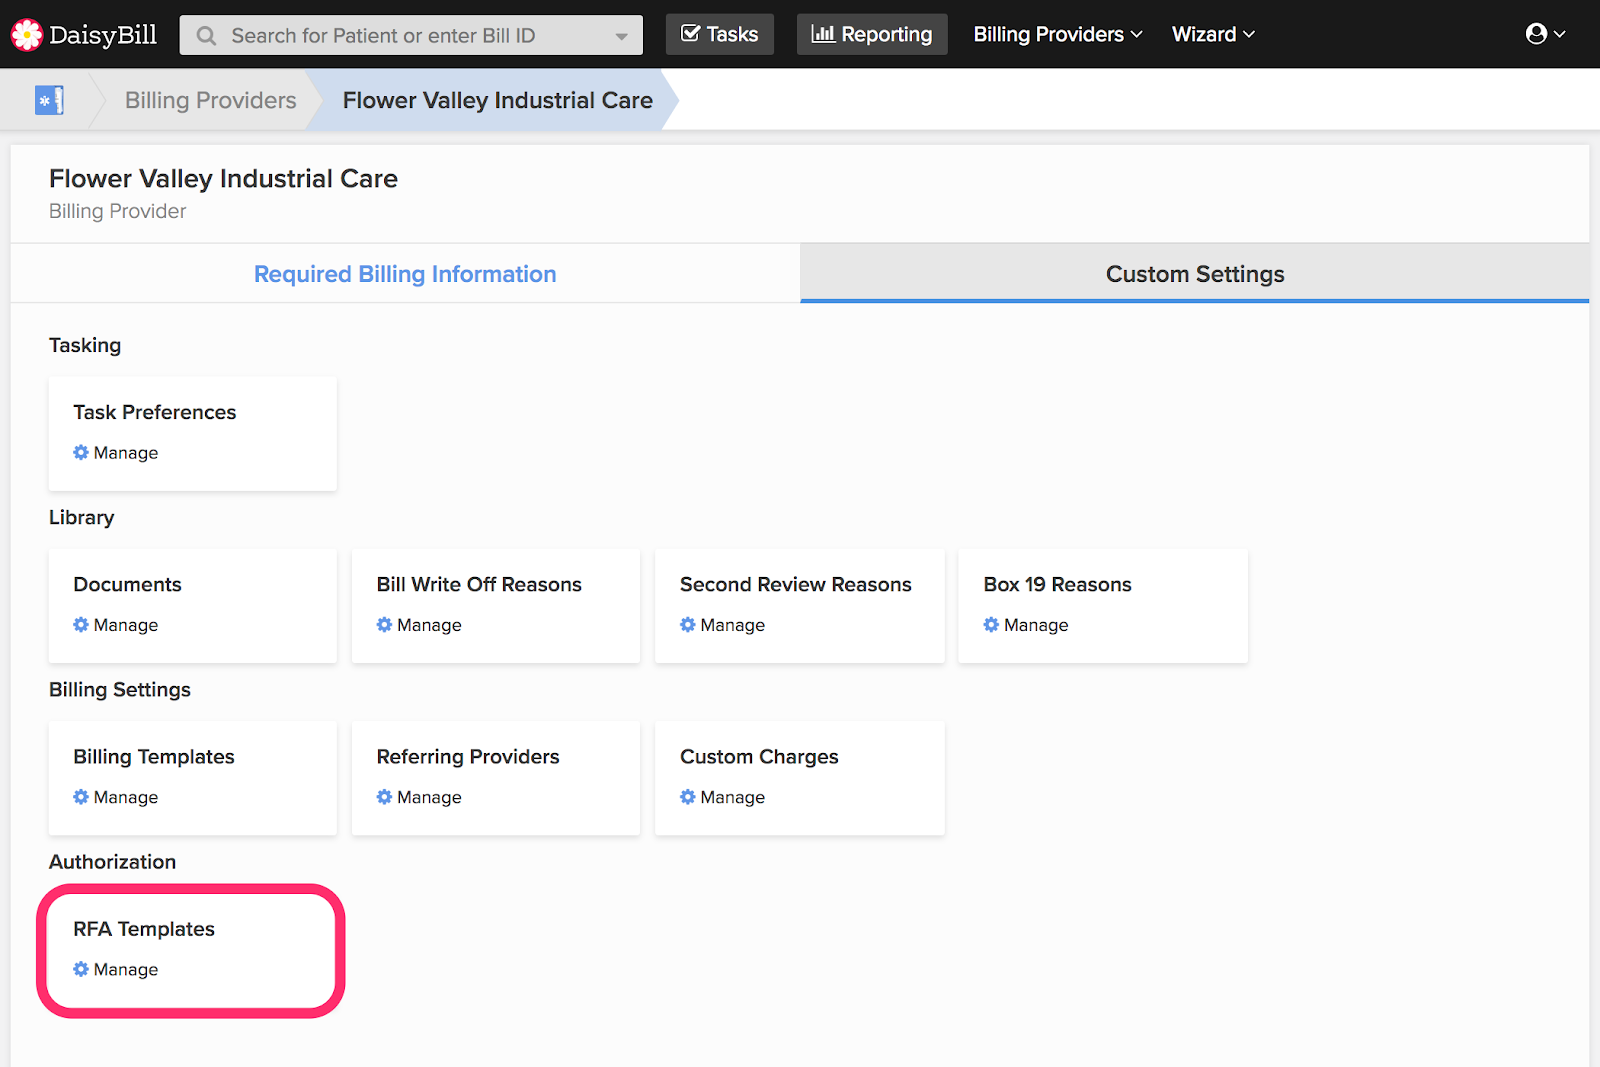Select the Custom Settings tab
The height and width of the screenshot is (1067, 1600).
point(1195,274)
